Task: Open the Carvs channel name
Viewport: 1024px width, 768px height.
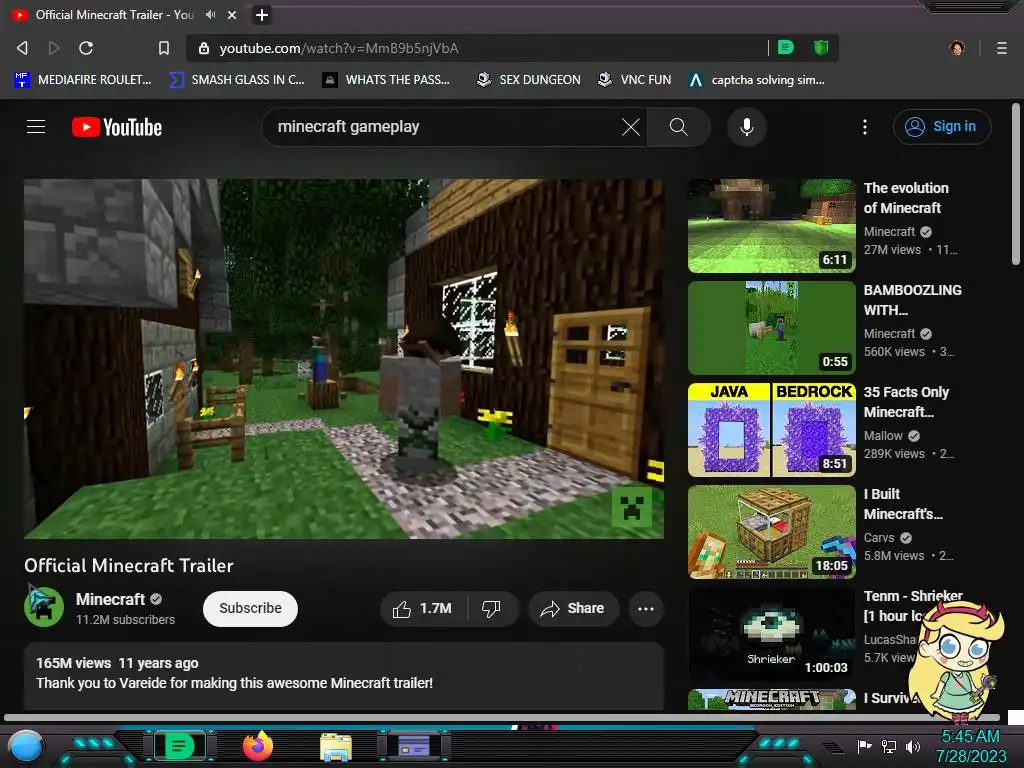Action: click(x=879, y=537)
